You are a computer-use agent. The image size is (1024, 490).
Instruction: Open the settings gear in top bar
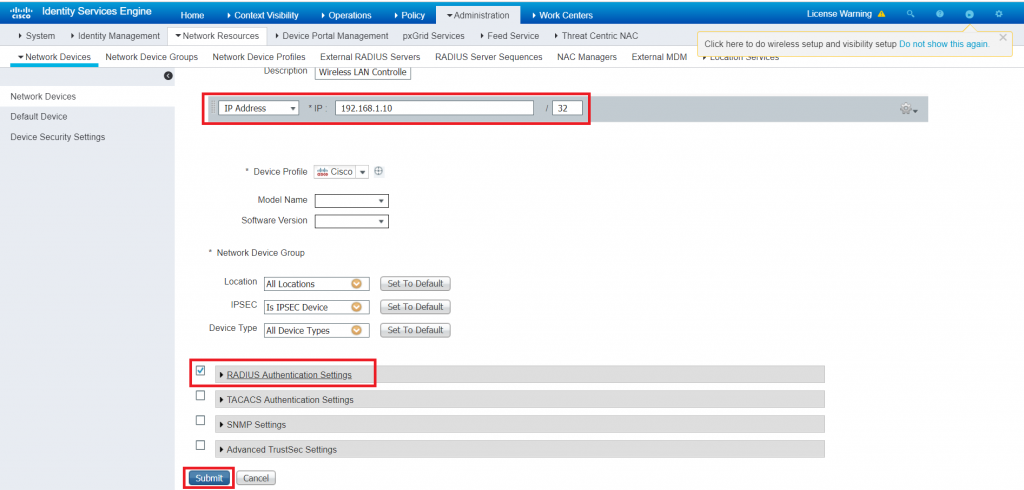pos(999,15)
